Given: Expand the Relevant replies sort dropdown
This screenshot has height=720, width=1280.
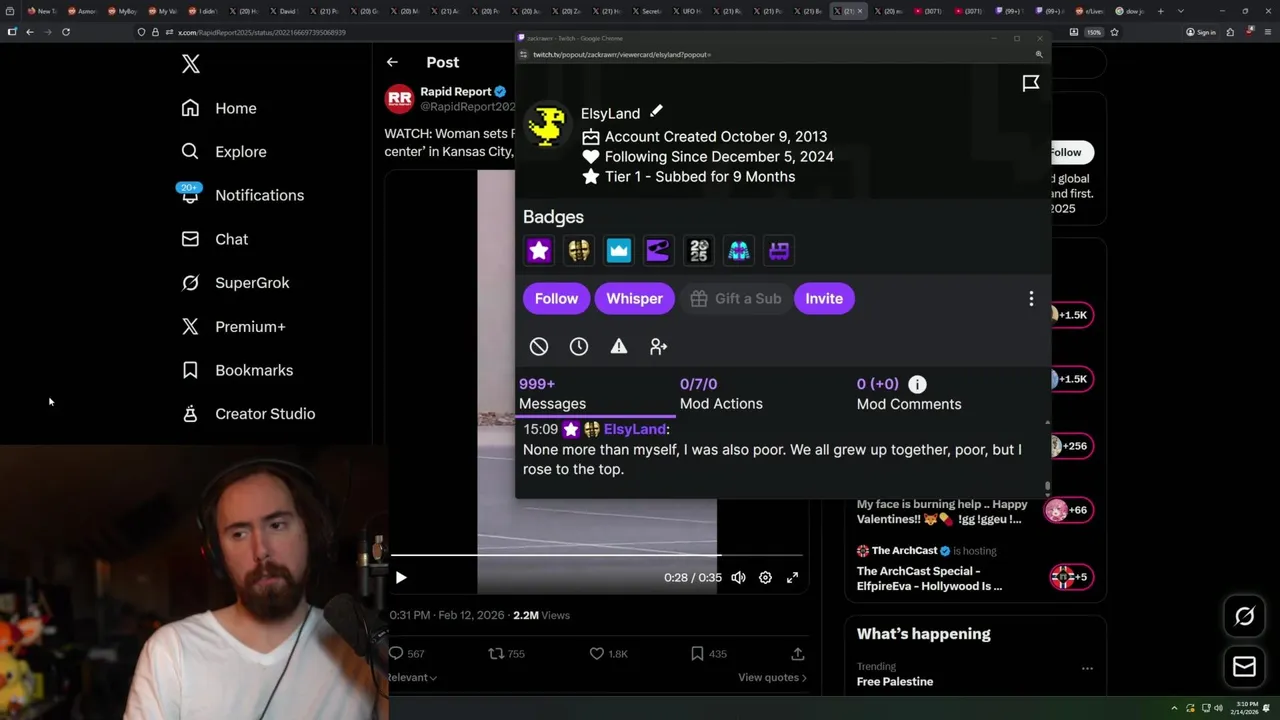Looking at the screenshot, I should point(412,677).
